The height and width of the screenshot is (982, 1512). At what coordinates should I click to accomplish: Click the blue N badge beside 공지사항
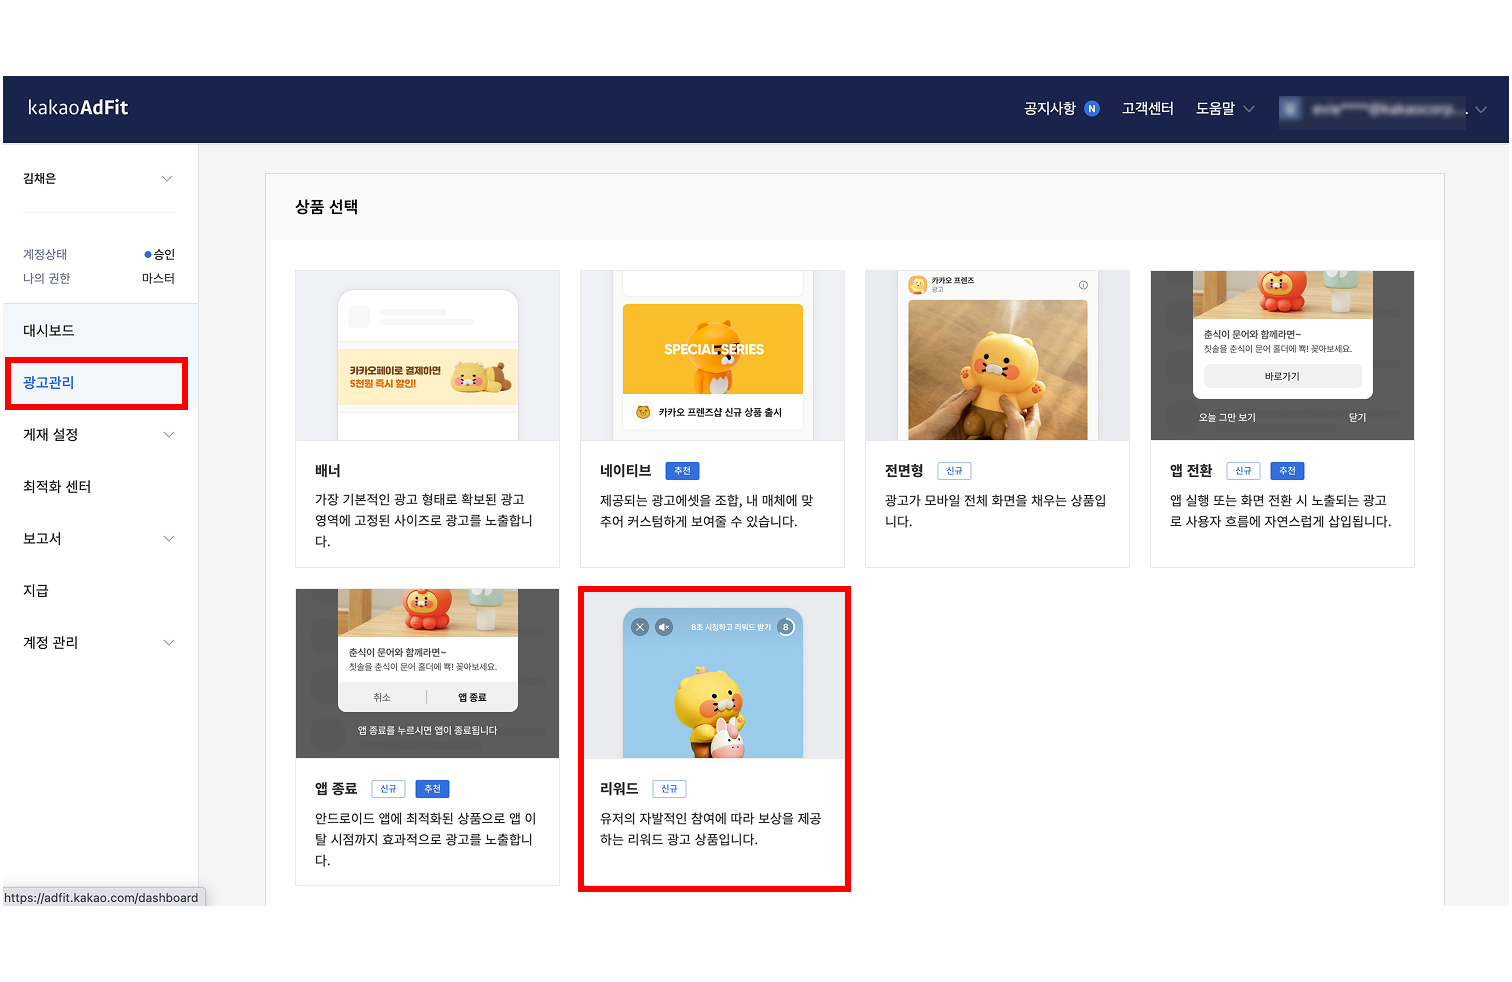click(x=1092, y=108)
